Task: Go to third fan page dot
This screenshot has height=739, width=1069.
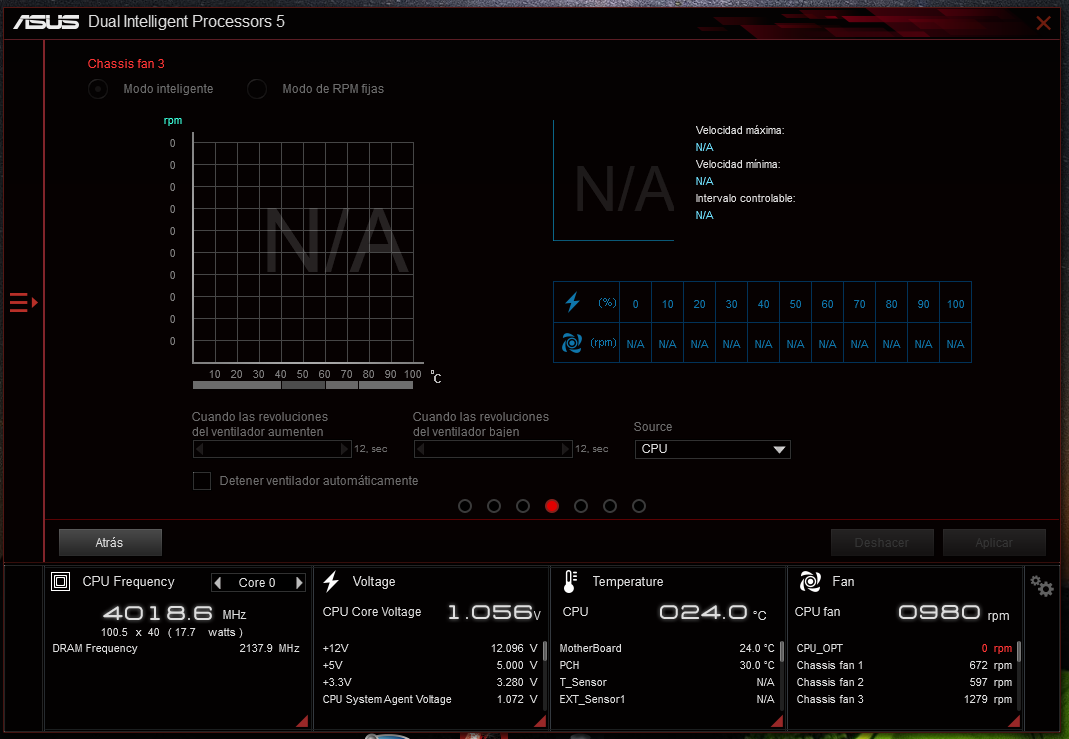Action: pyautogui.click(x=523, y=506)
